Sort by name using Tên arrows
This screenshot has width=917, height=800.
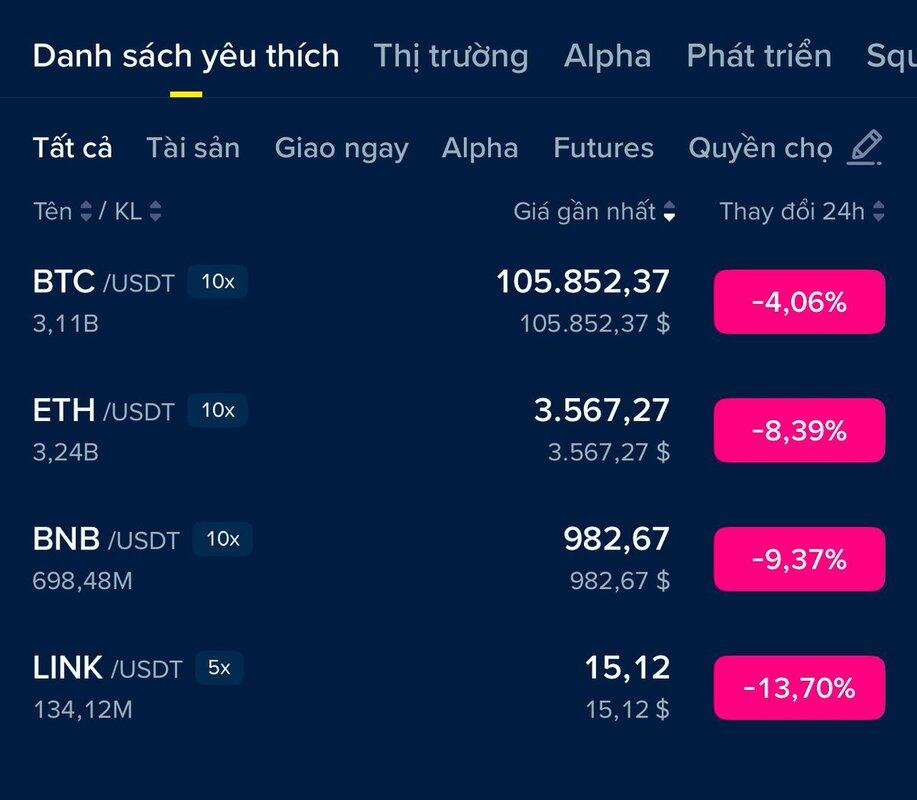coord(86,211)
